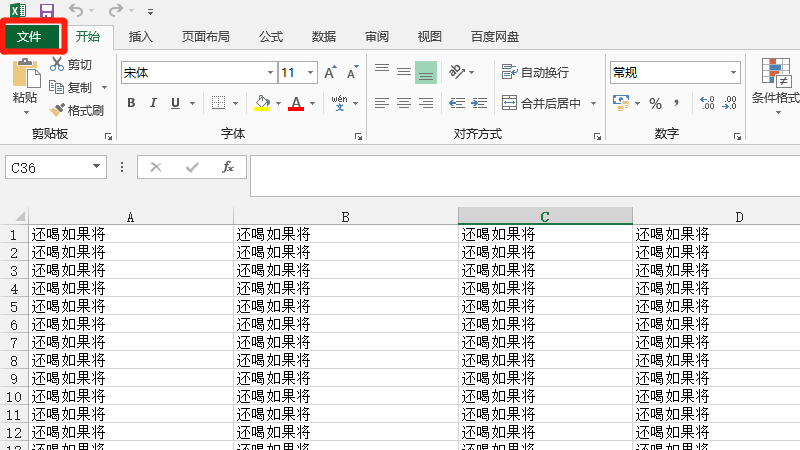This screenshot has height=450, width=800.
Task: Toggle Wrap Text (自动换行)
Action: point(535,72)
